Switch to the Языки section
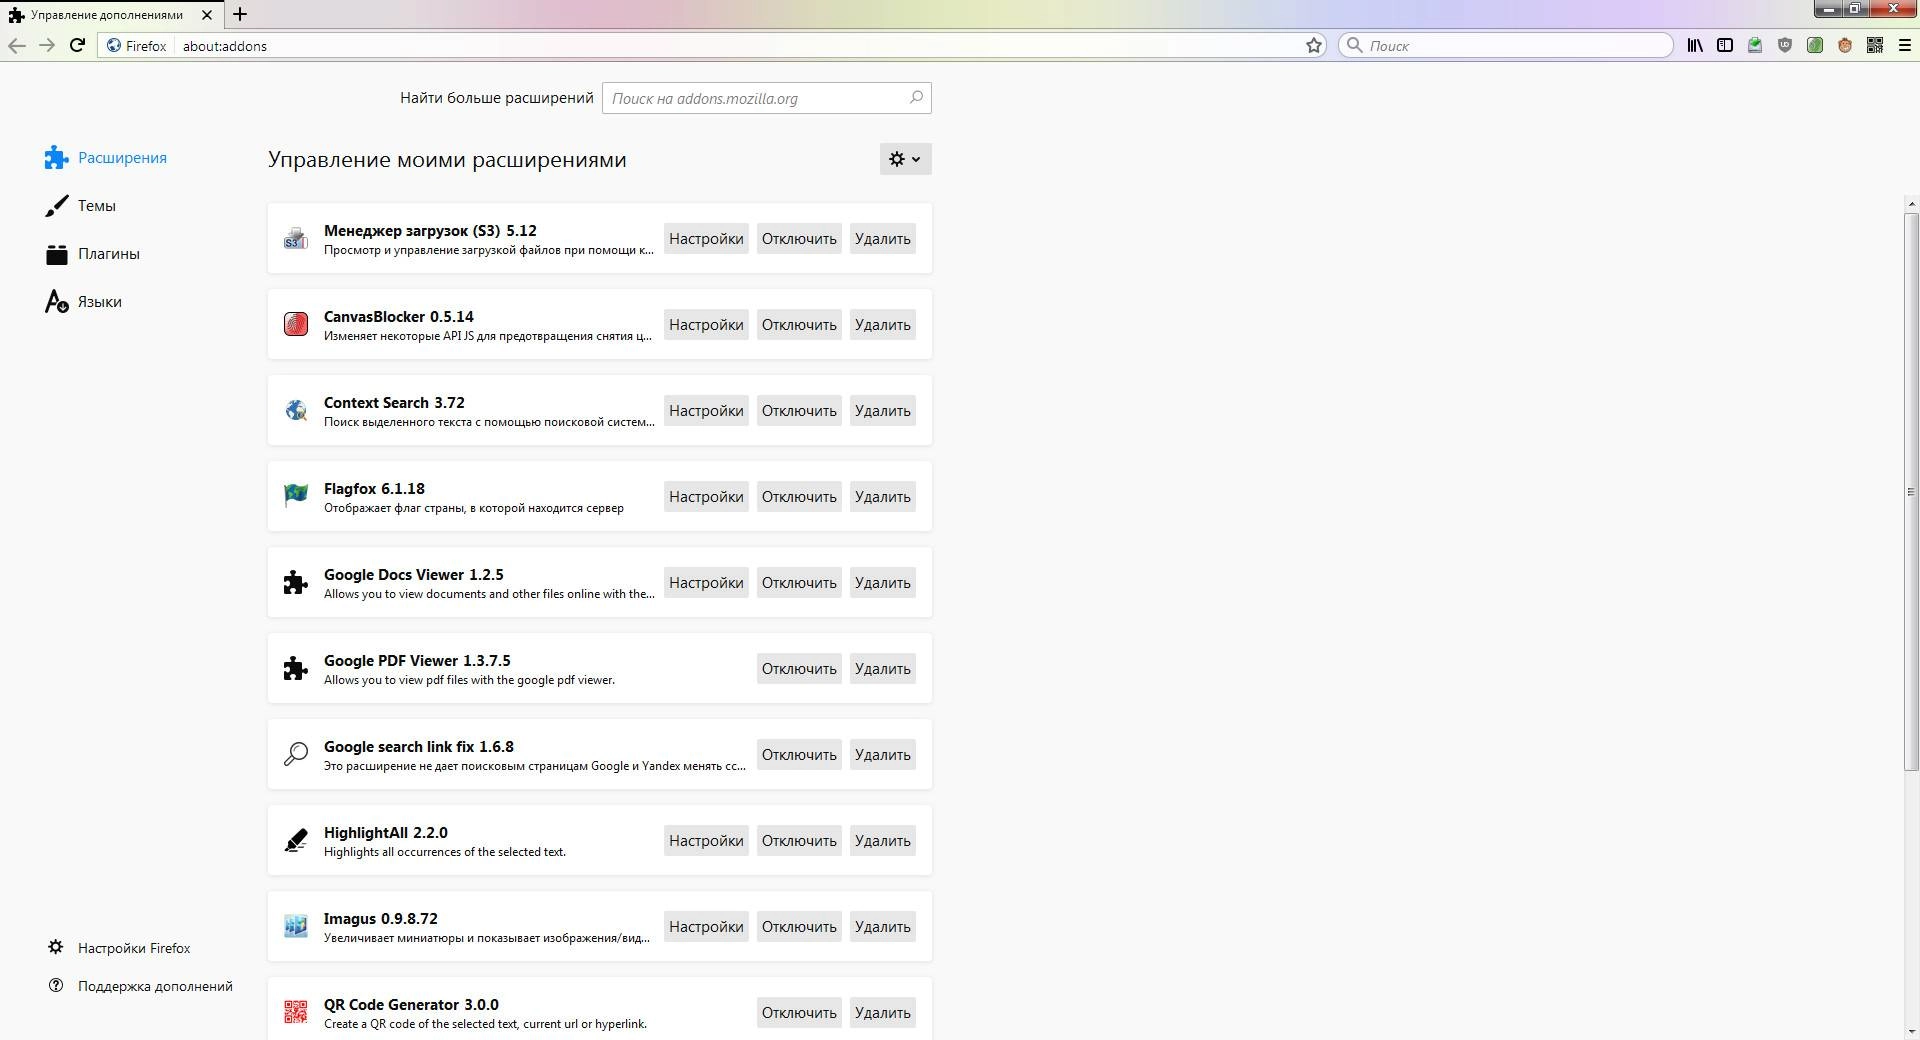The height and width of the screenshot is (1040, 1920). 84,302
